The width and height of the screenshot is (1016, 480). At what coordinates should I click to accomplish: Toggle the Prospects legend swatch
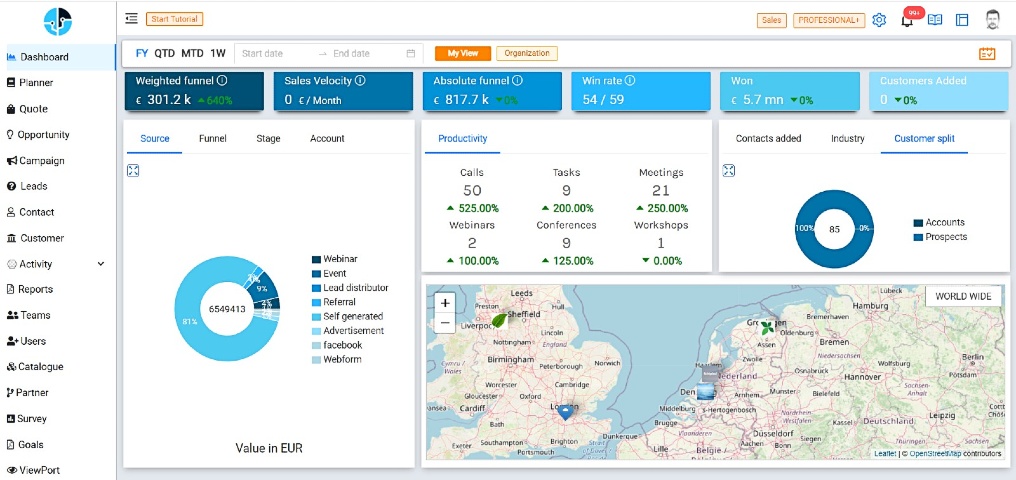[x=918, y=237]
